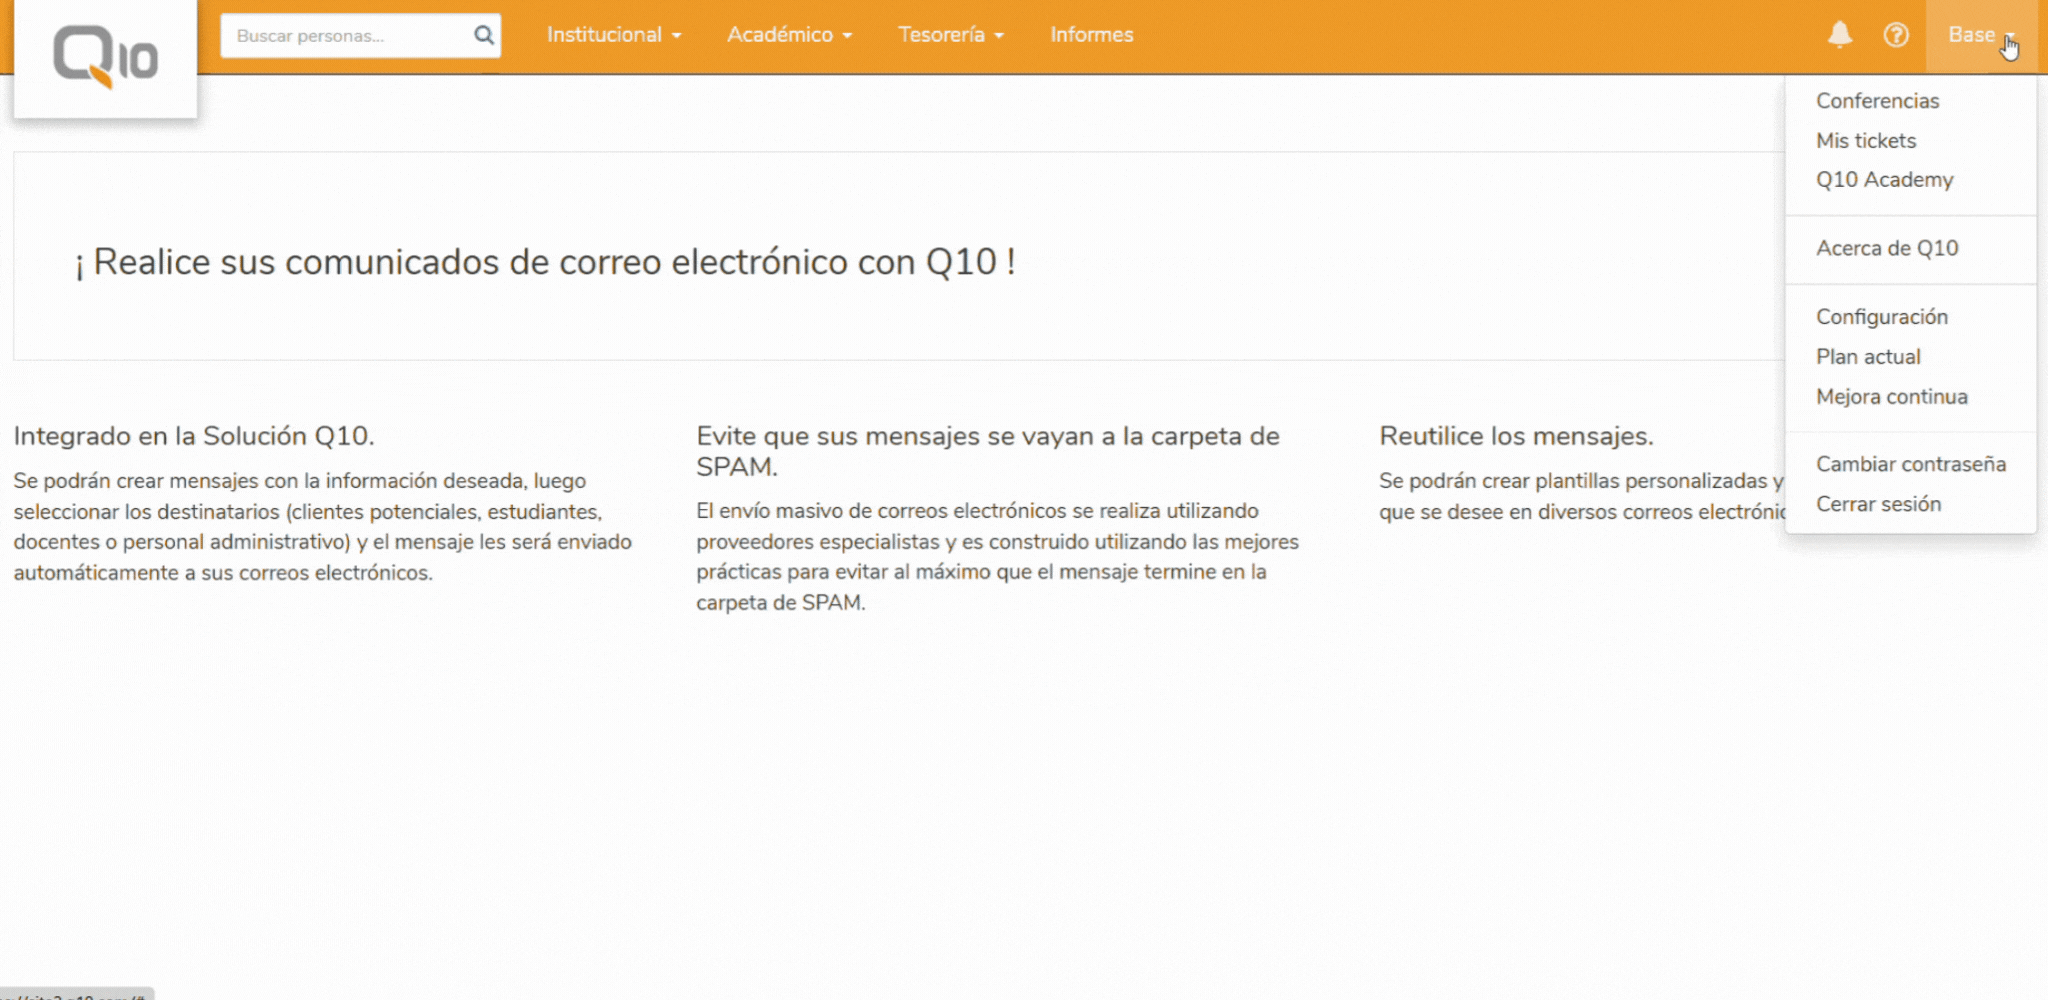View Acerca de Q10
This screenshot has height=1000, width=2048.
(x=1887, y=248)
